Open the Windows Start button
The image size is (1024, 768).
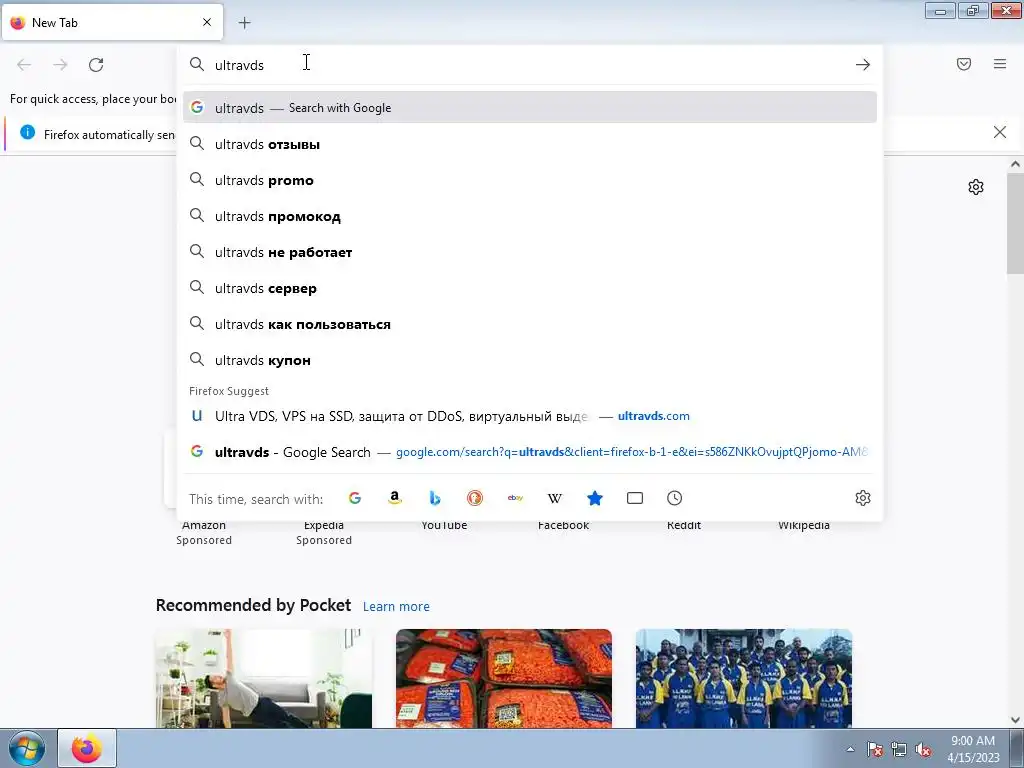[x=27, y=748]
